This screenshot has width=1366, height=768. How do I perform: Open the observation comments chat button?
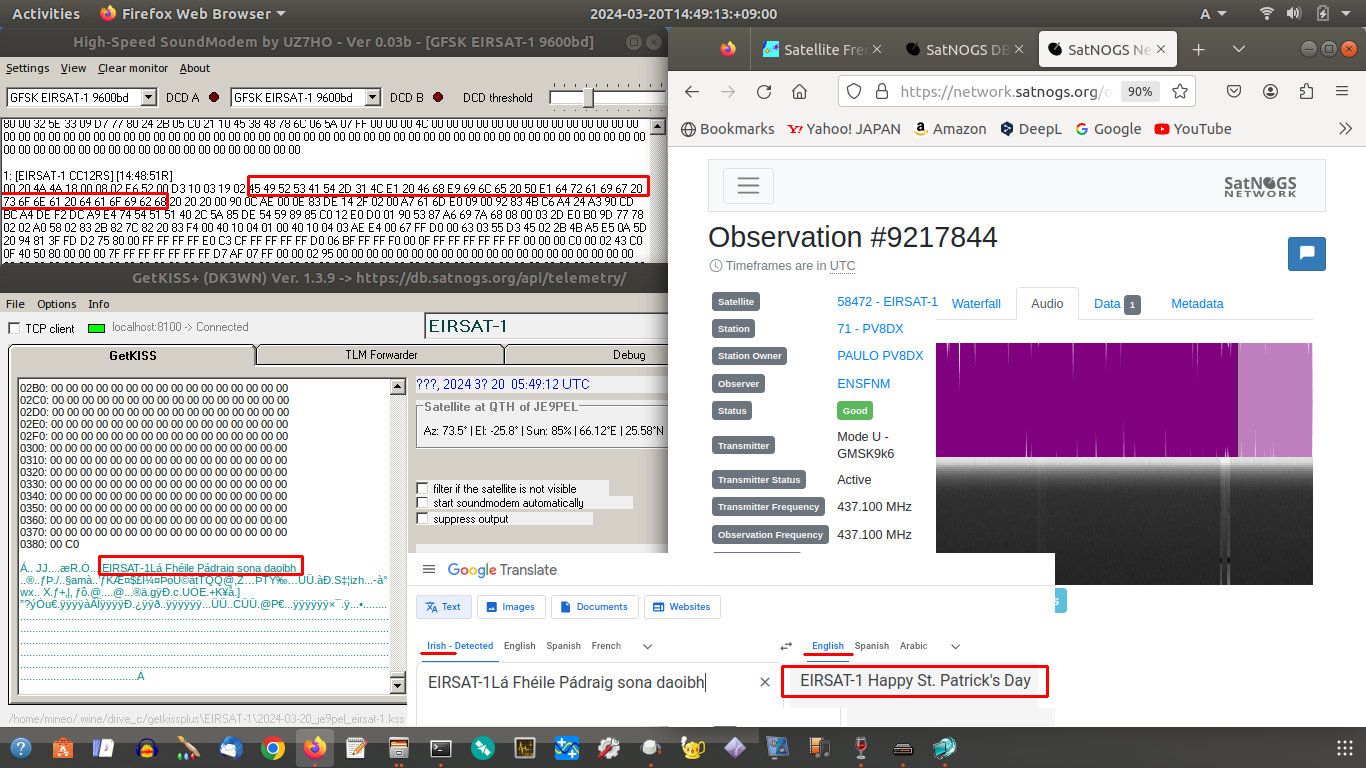(x=1306, y=254)
